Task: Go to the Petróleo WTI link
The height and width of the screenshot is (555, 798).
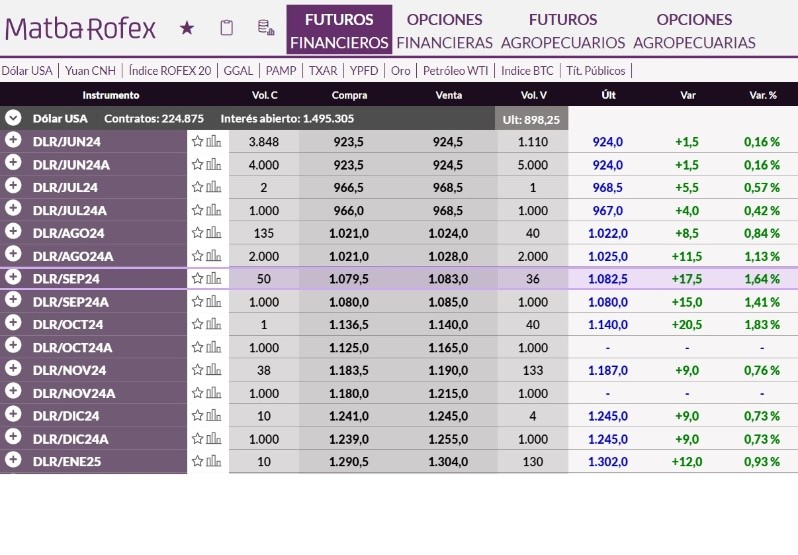Action: click(456, 71)
